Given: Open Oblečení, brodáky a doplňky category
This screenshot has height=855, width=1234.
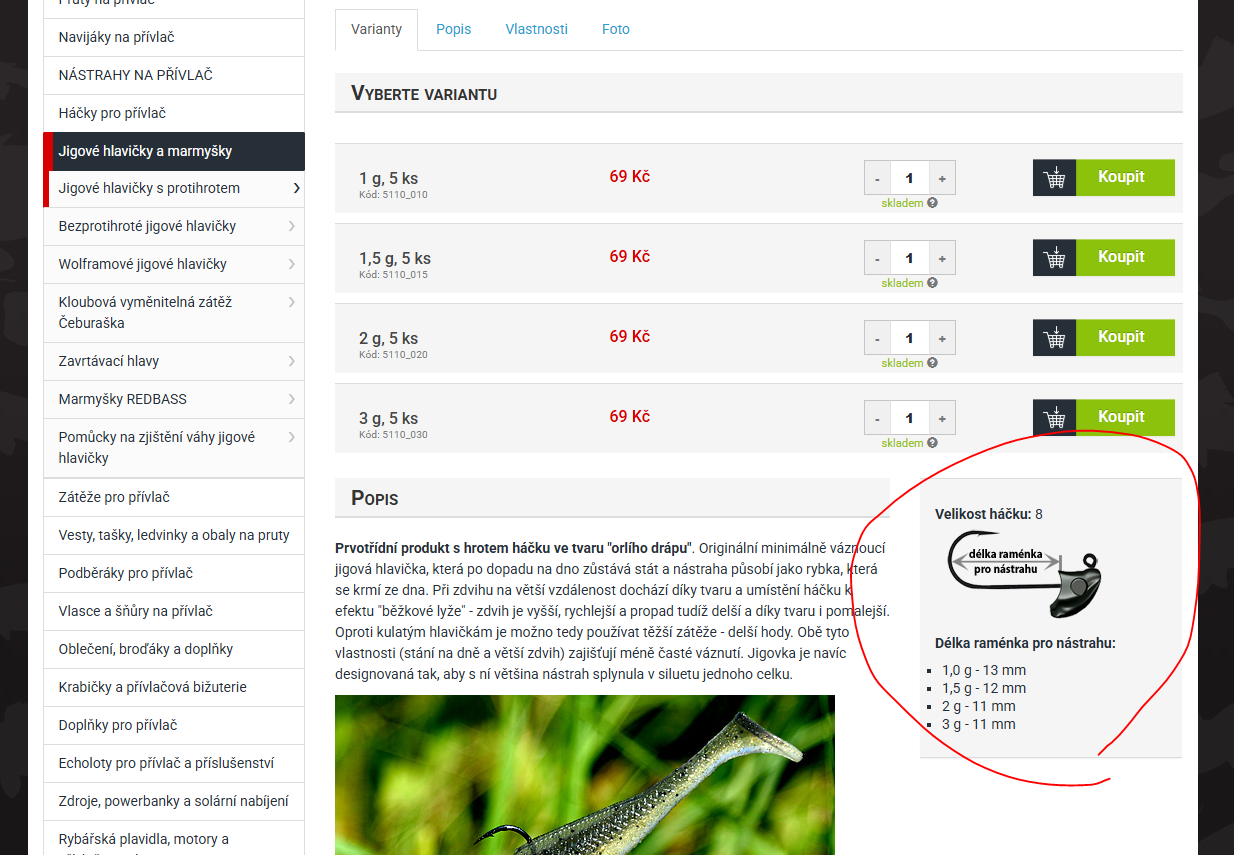Looking at the screenshot, I should tap(174, 649).
